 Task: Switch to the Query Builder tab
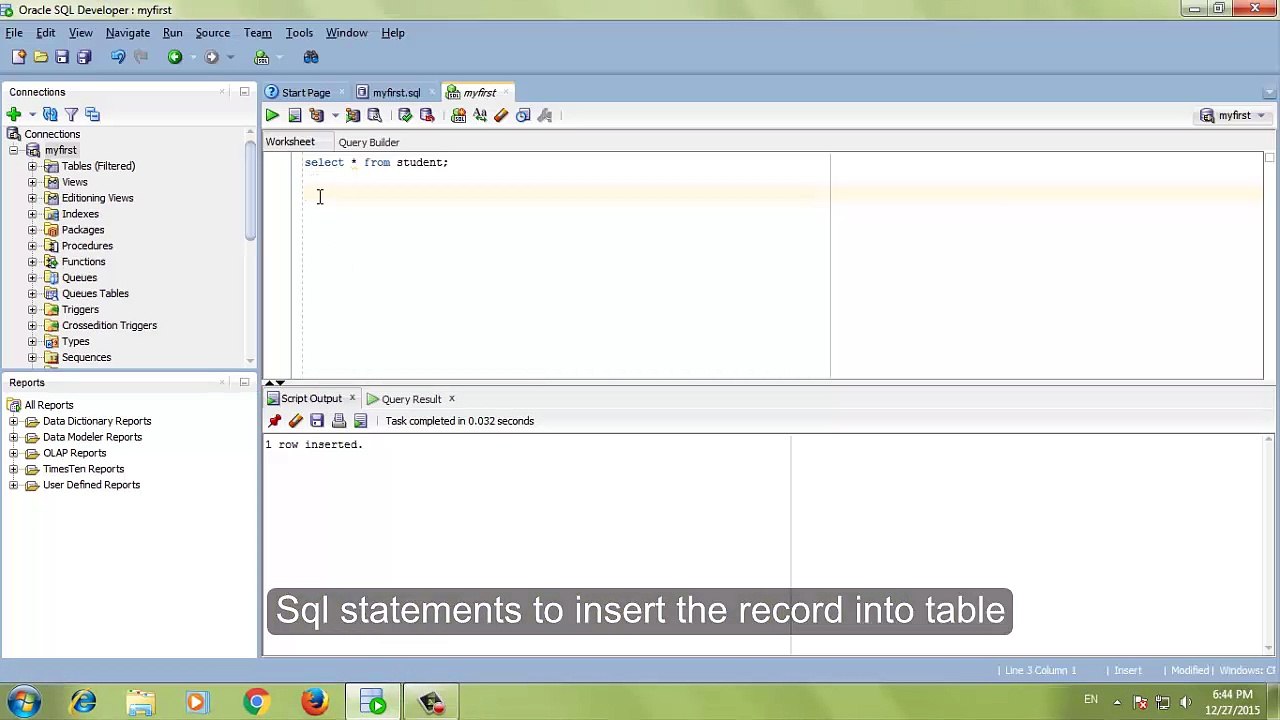368,142
